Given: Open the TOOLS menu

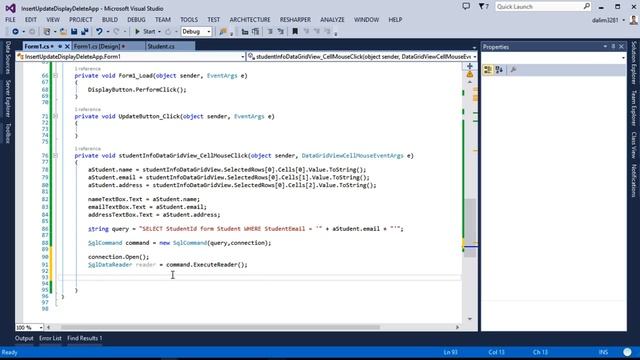Looking at the screenshot, I should point(189,20).
